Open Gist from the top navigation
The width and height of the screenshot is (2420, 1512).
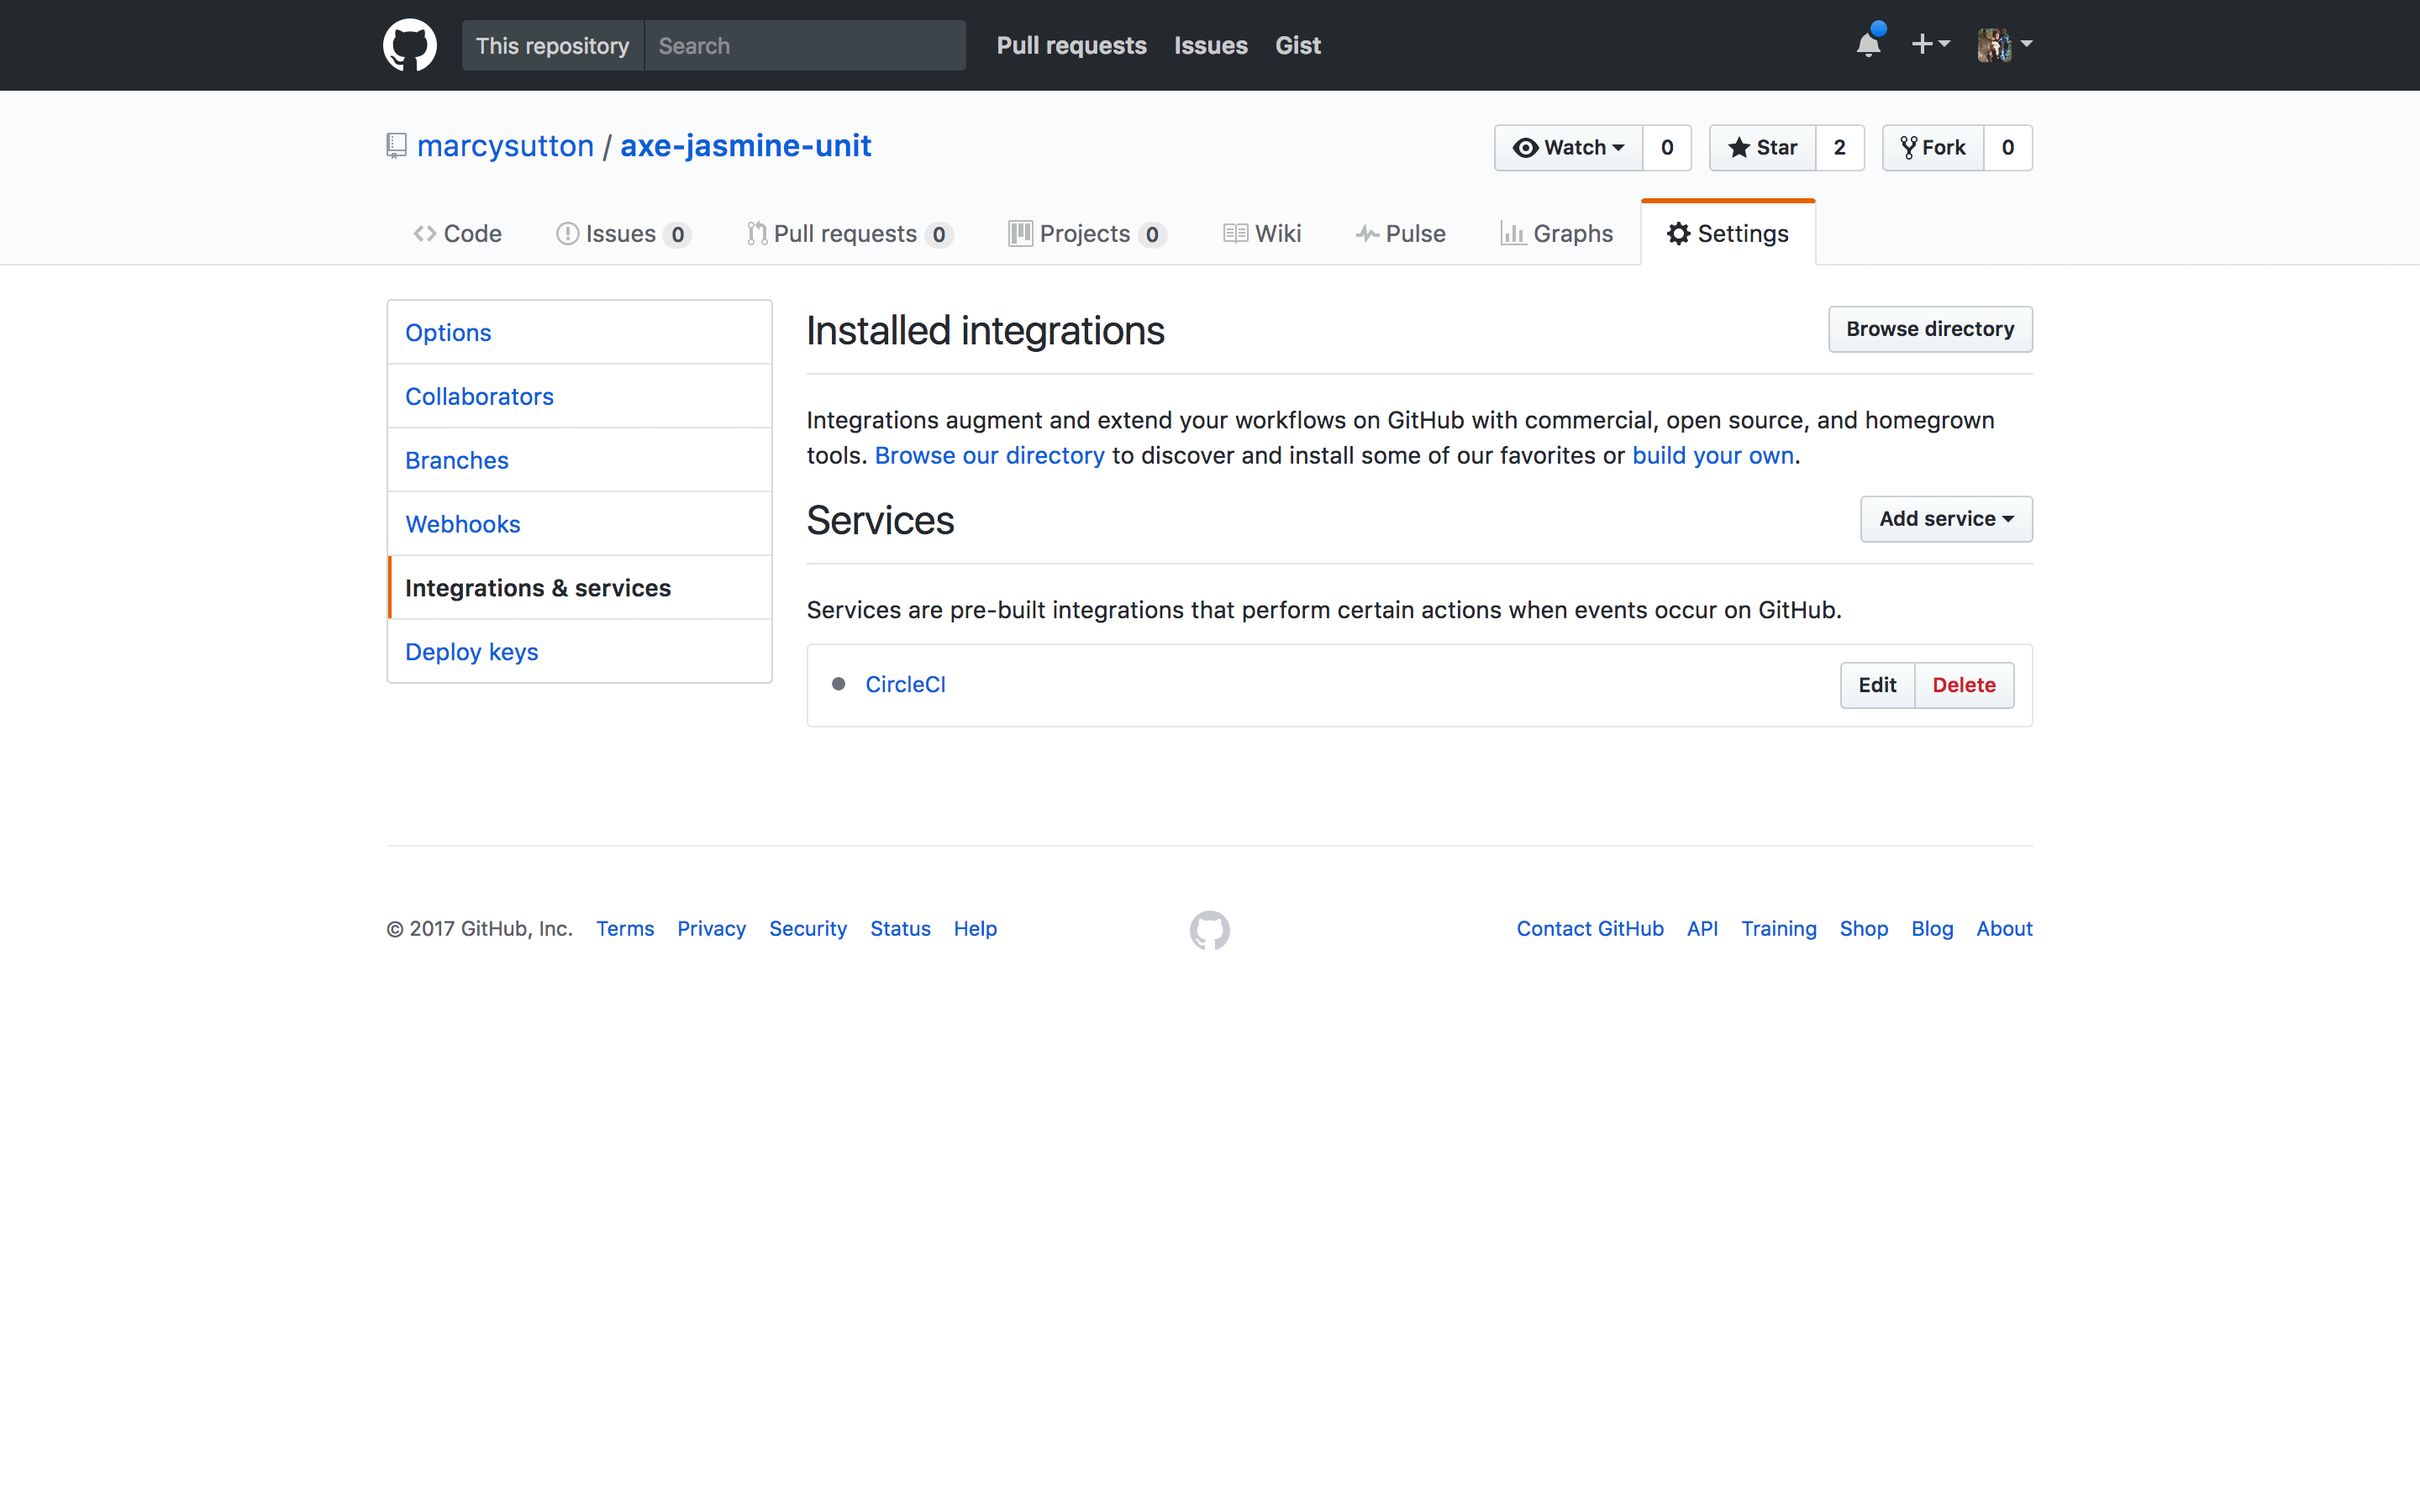click(1297, 45)
